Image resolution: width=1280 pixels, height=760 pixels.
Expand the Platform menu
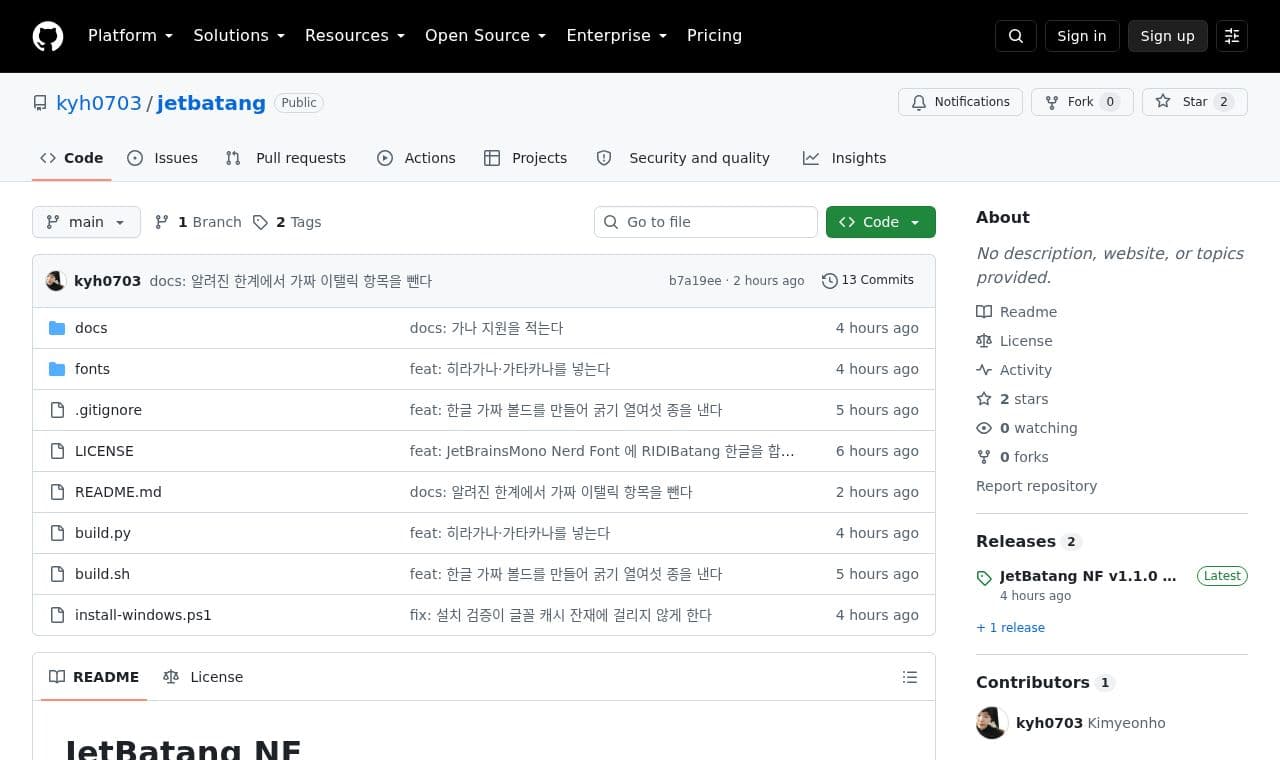click(x=131, y=36)
